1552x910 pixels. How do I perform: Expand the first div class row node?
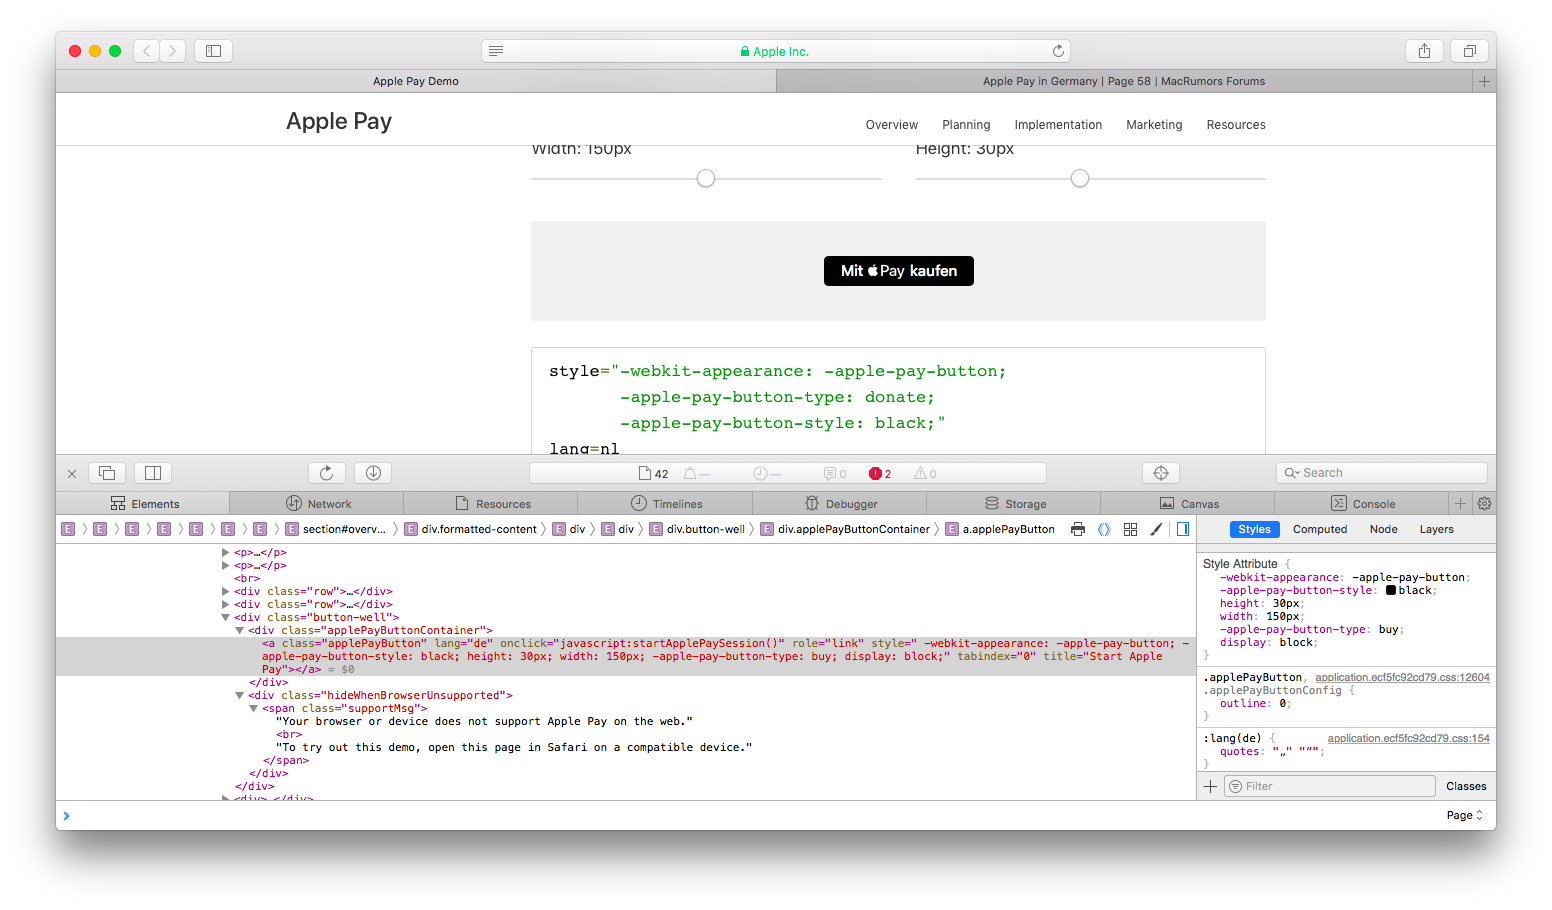click(x=225, y=591)
